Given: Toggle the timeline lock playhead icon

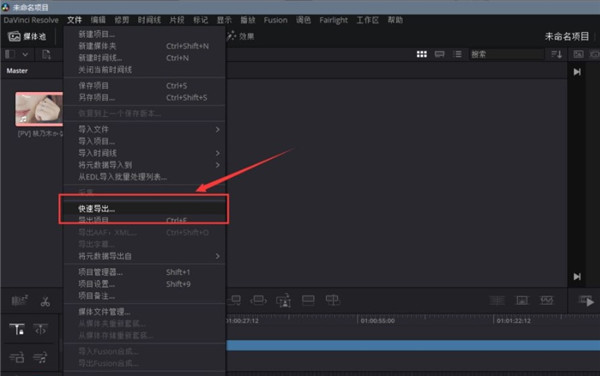Looking at the screenshot, I should click(17, 329).
